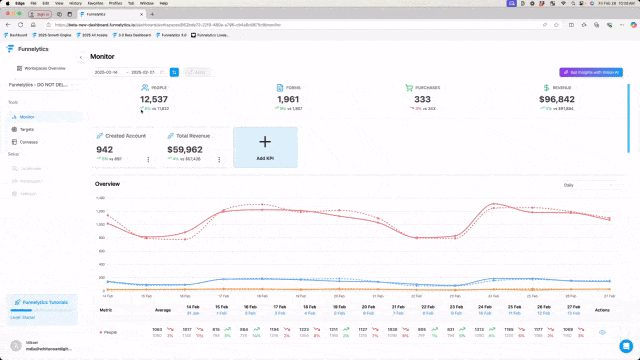The height and width of the screenshot is (360, 640).
Task: Click the Purchases cart icon
Action: [x=409, y=88]
